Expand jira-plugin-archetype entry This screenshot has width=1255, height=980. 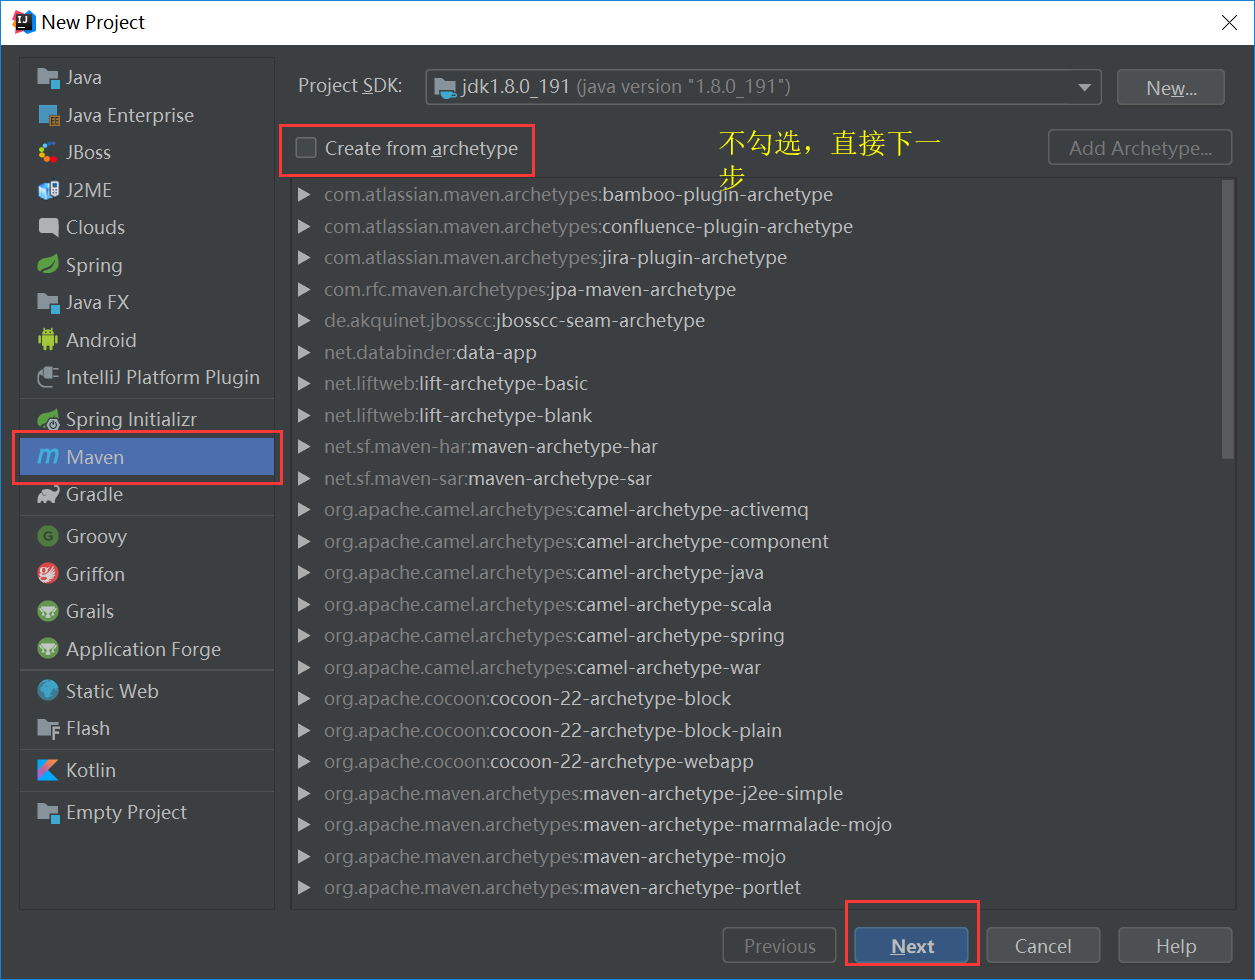[305, 258]
